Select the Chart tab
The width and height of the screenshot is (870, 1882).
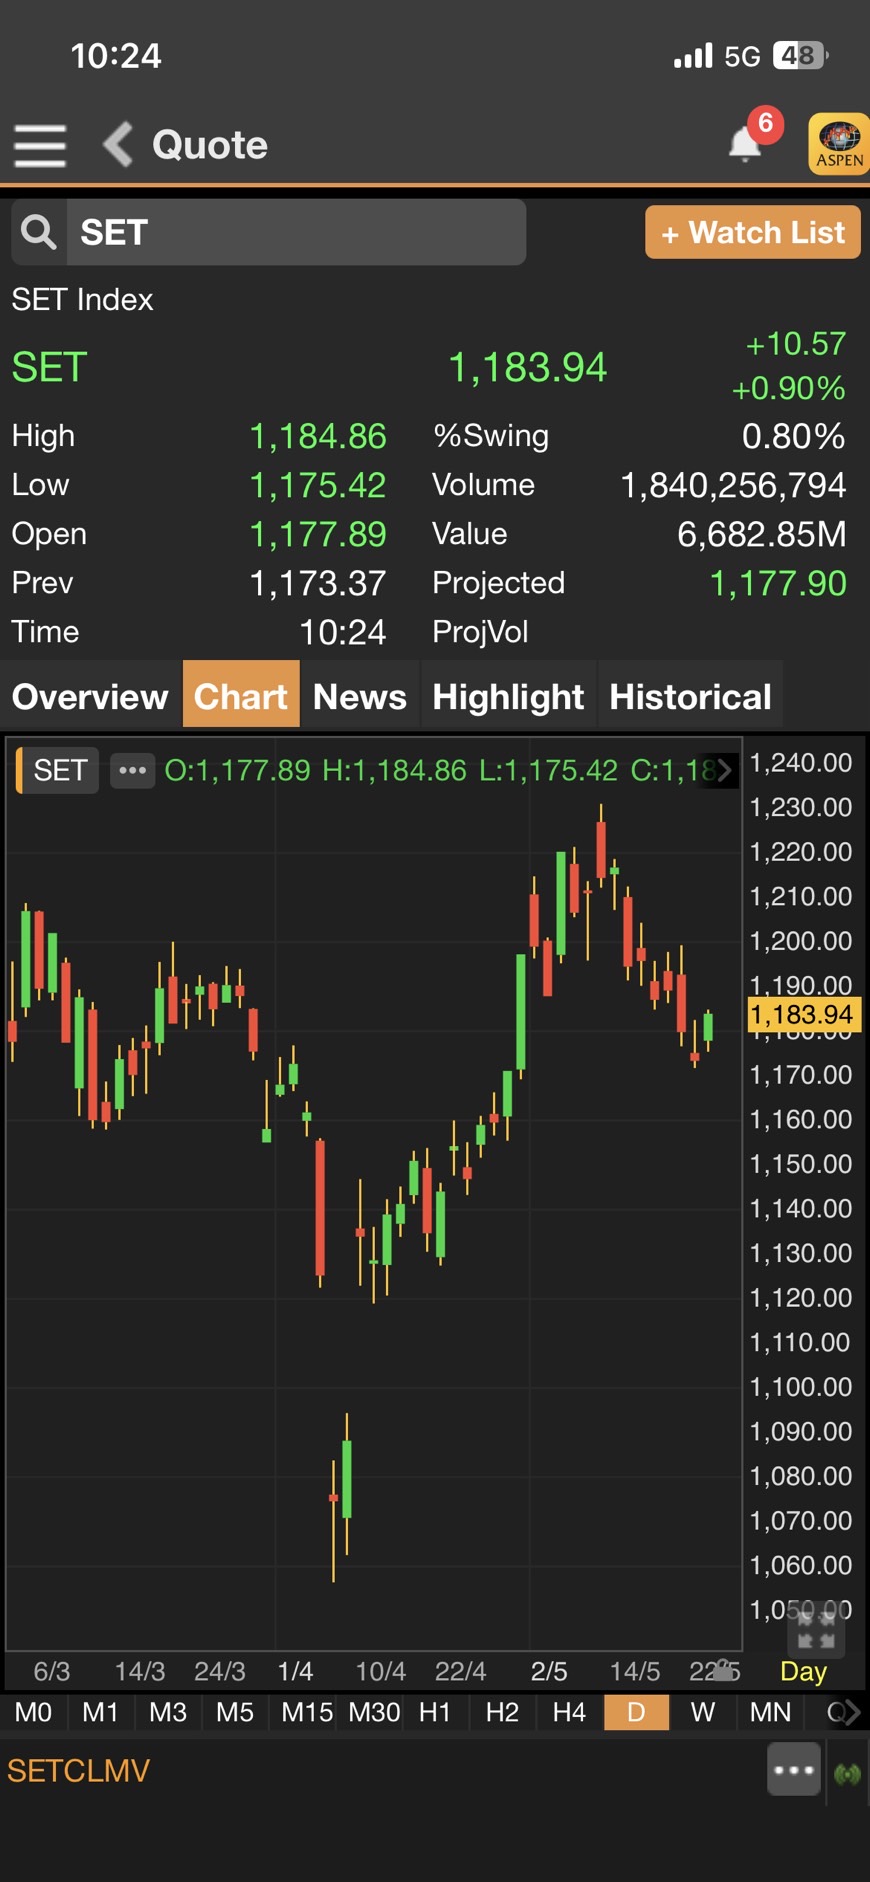241,696
